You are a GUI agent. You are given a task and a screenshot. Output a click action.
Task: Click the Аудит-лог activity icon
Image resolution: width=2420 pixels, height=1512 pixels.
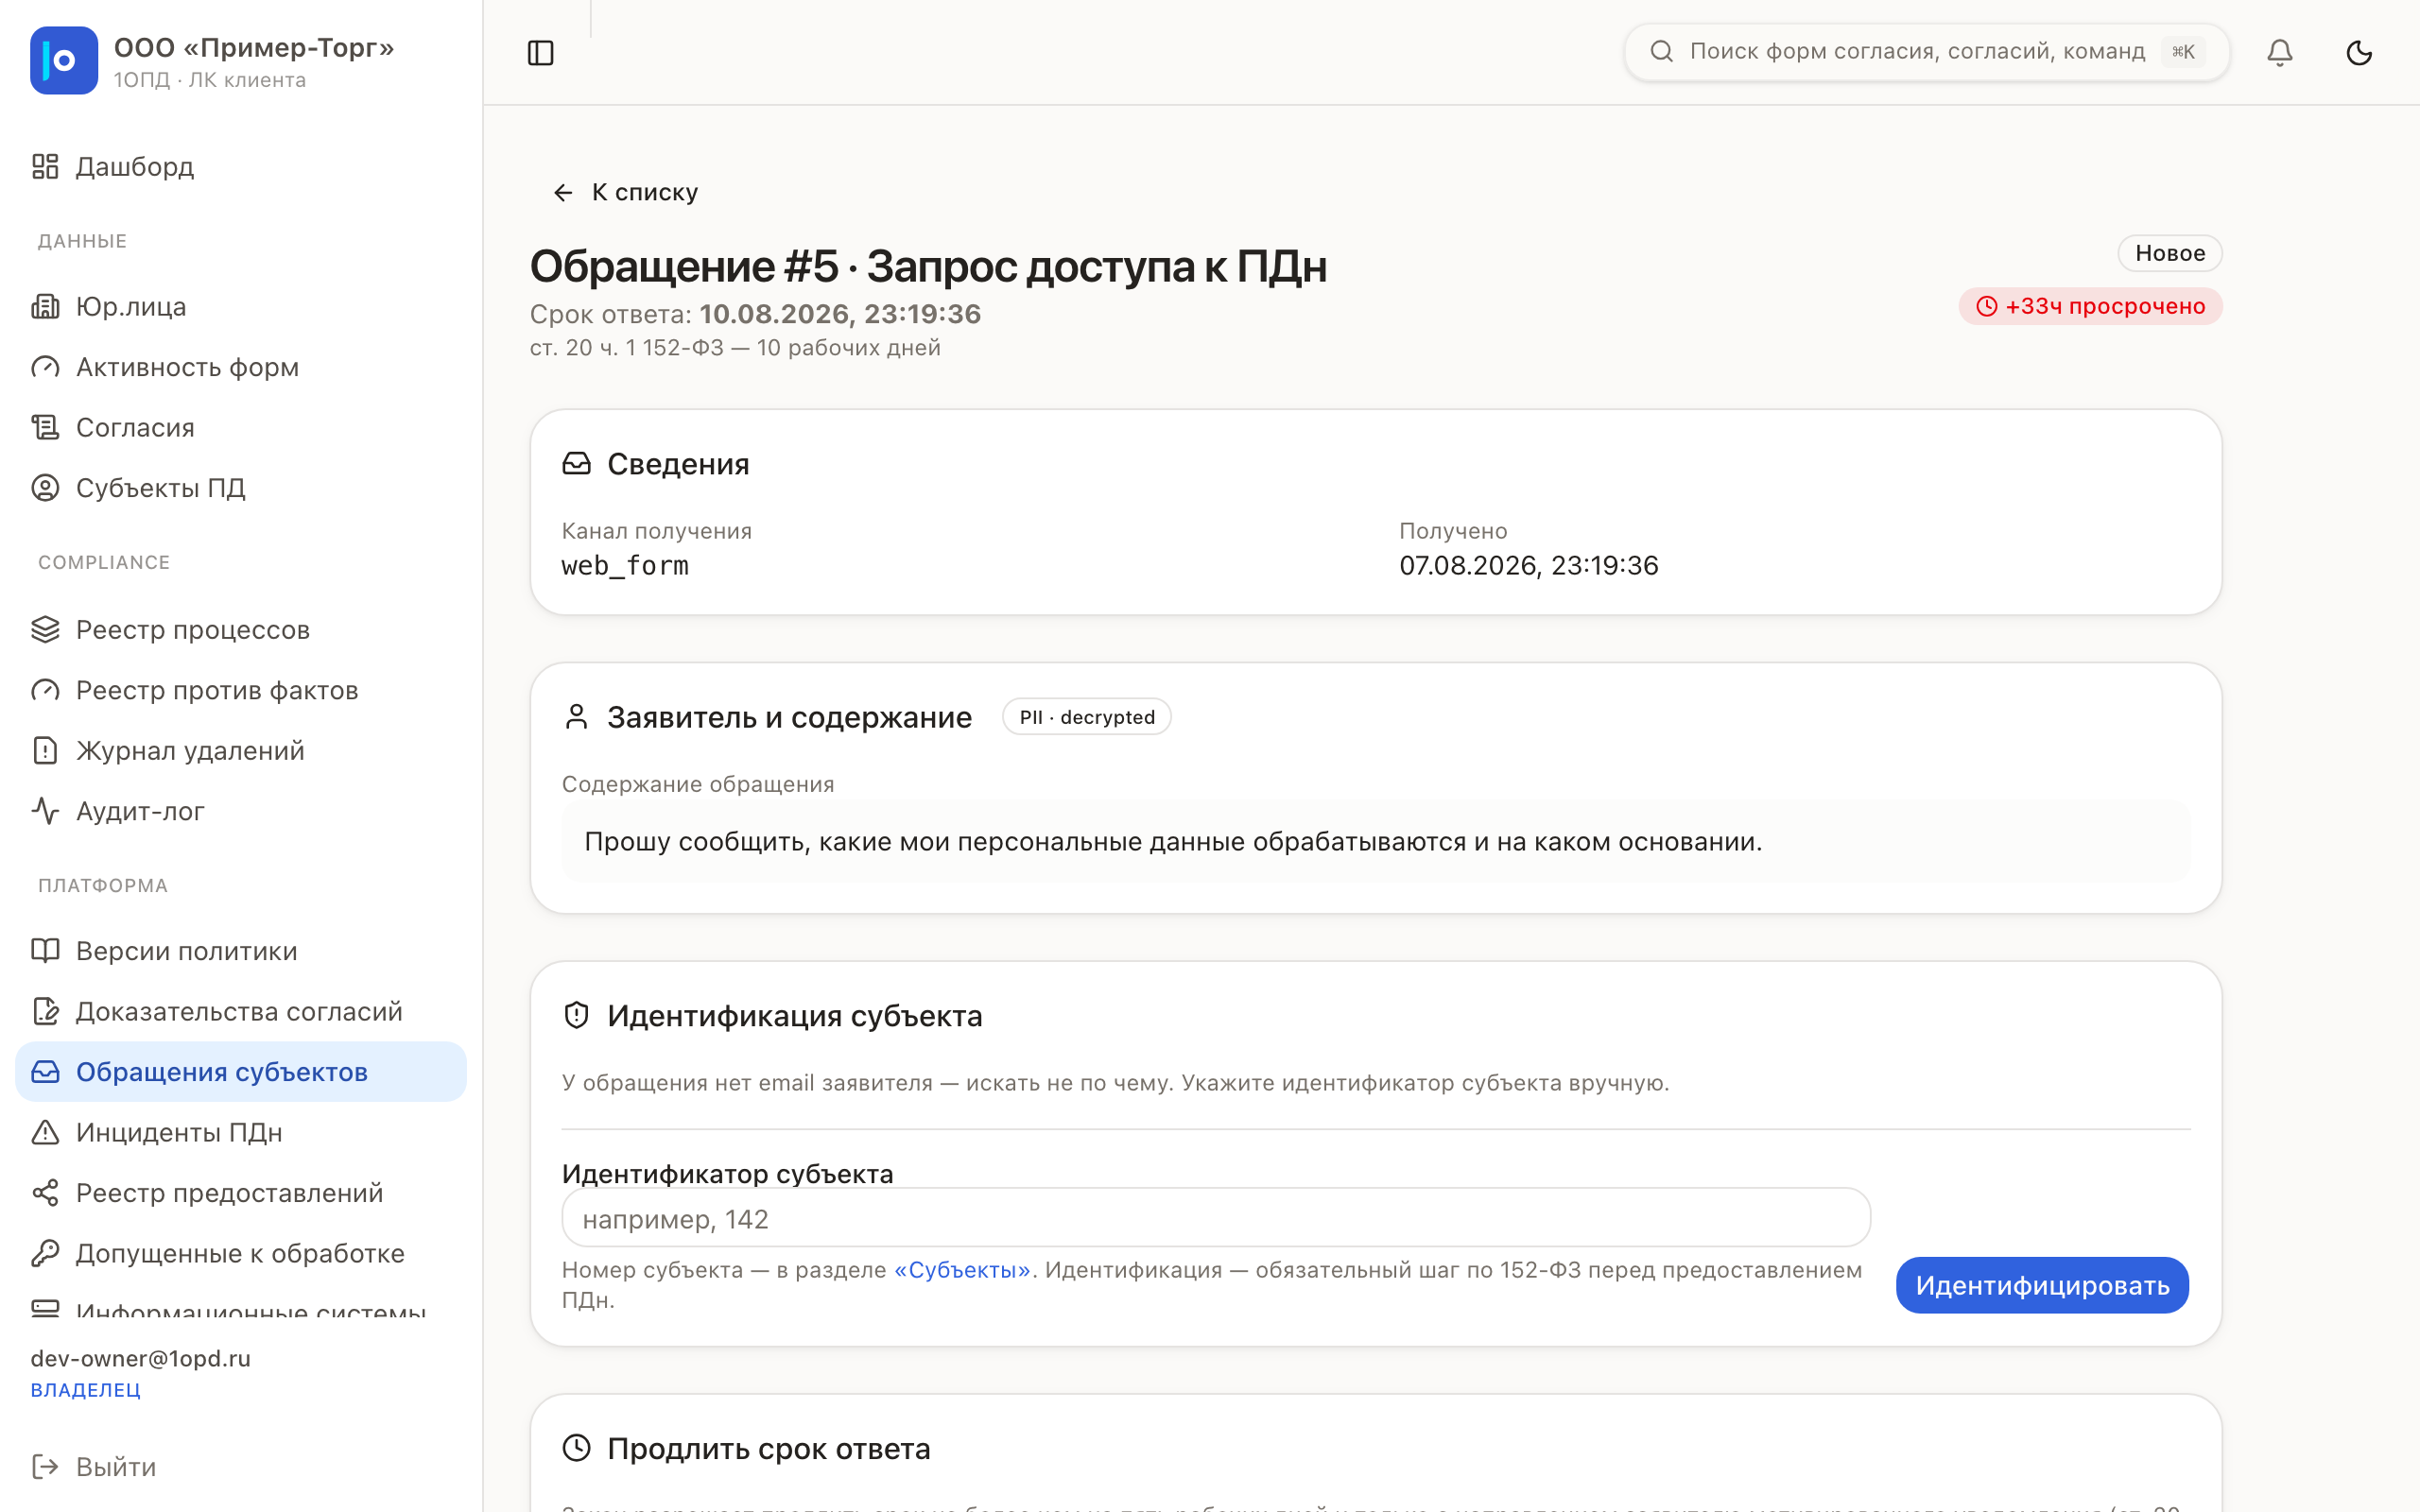(x=45, y=811)
